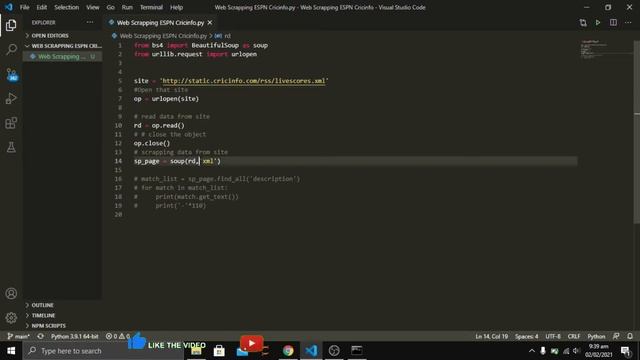
Task: Open the notifications bell in status bar
Action: click(x=630, y=336)
